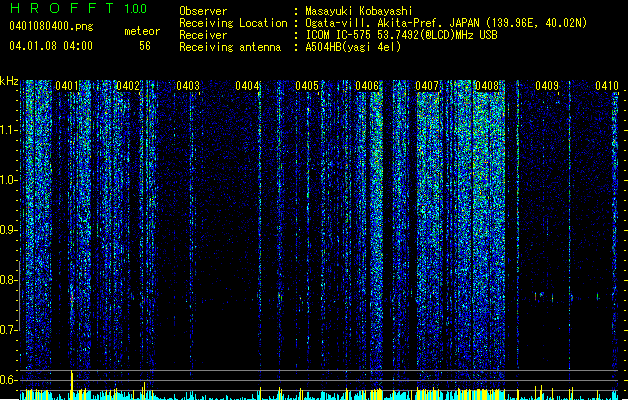Viewport: 629px width, 400px height.
Task: Click the 1.1 frequency axis label
Action: pyautogui.click(x=8, y=130)
